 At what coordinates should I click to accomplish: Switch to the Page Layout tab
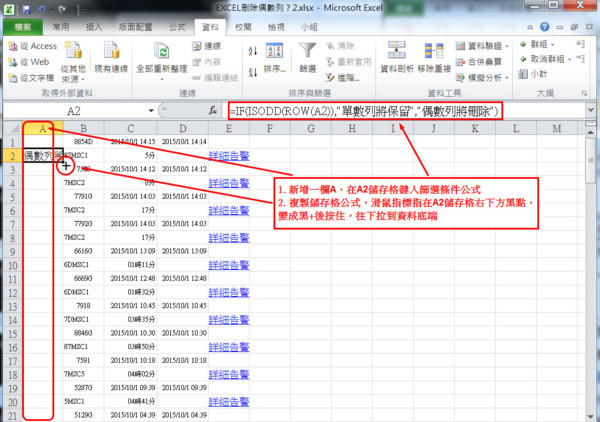(x=135, y=27)
